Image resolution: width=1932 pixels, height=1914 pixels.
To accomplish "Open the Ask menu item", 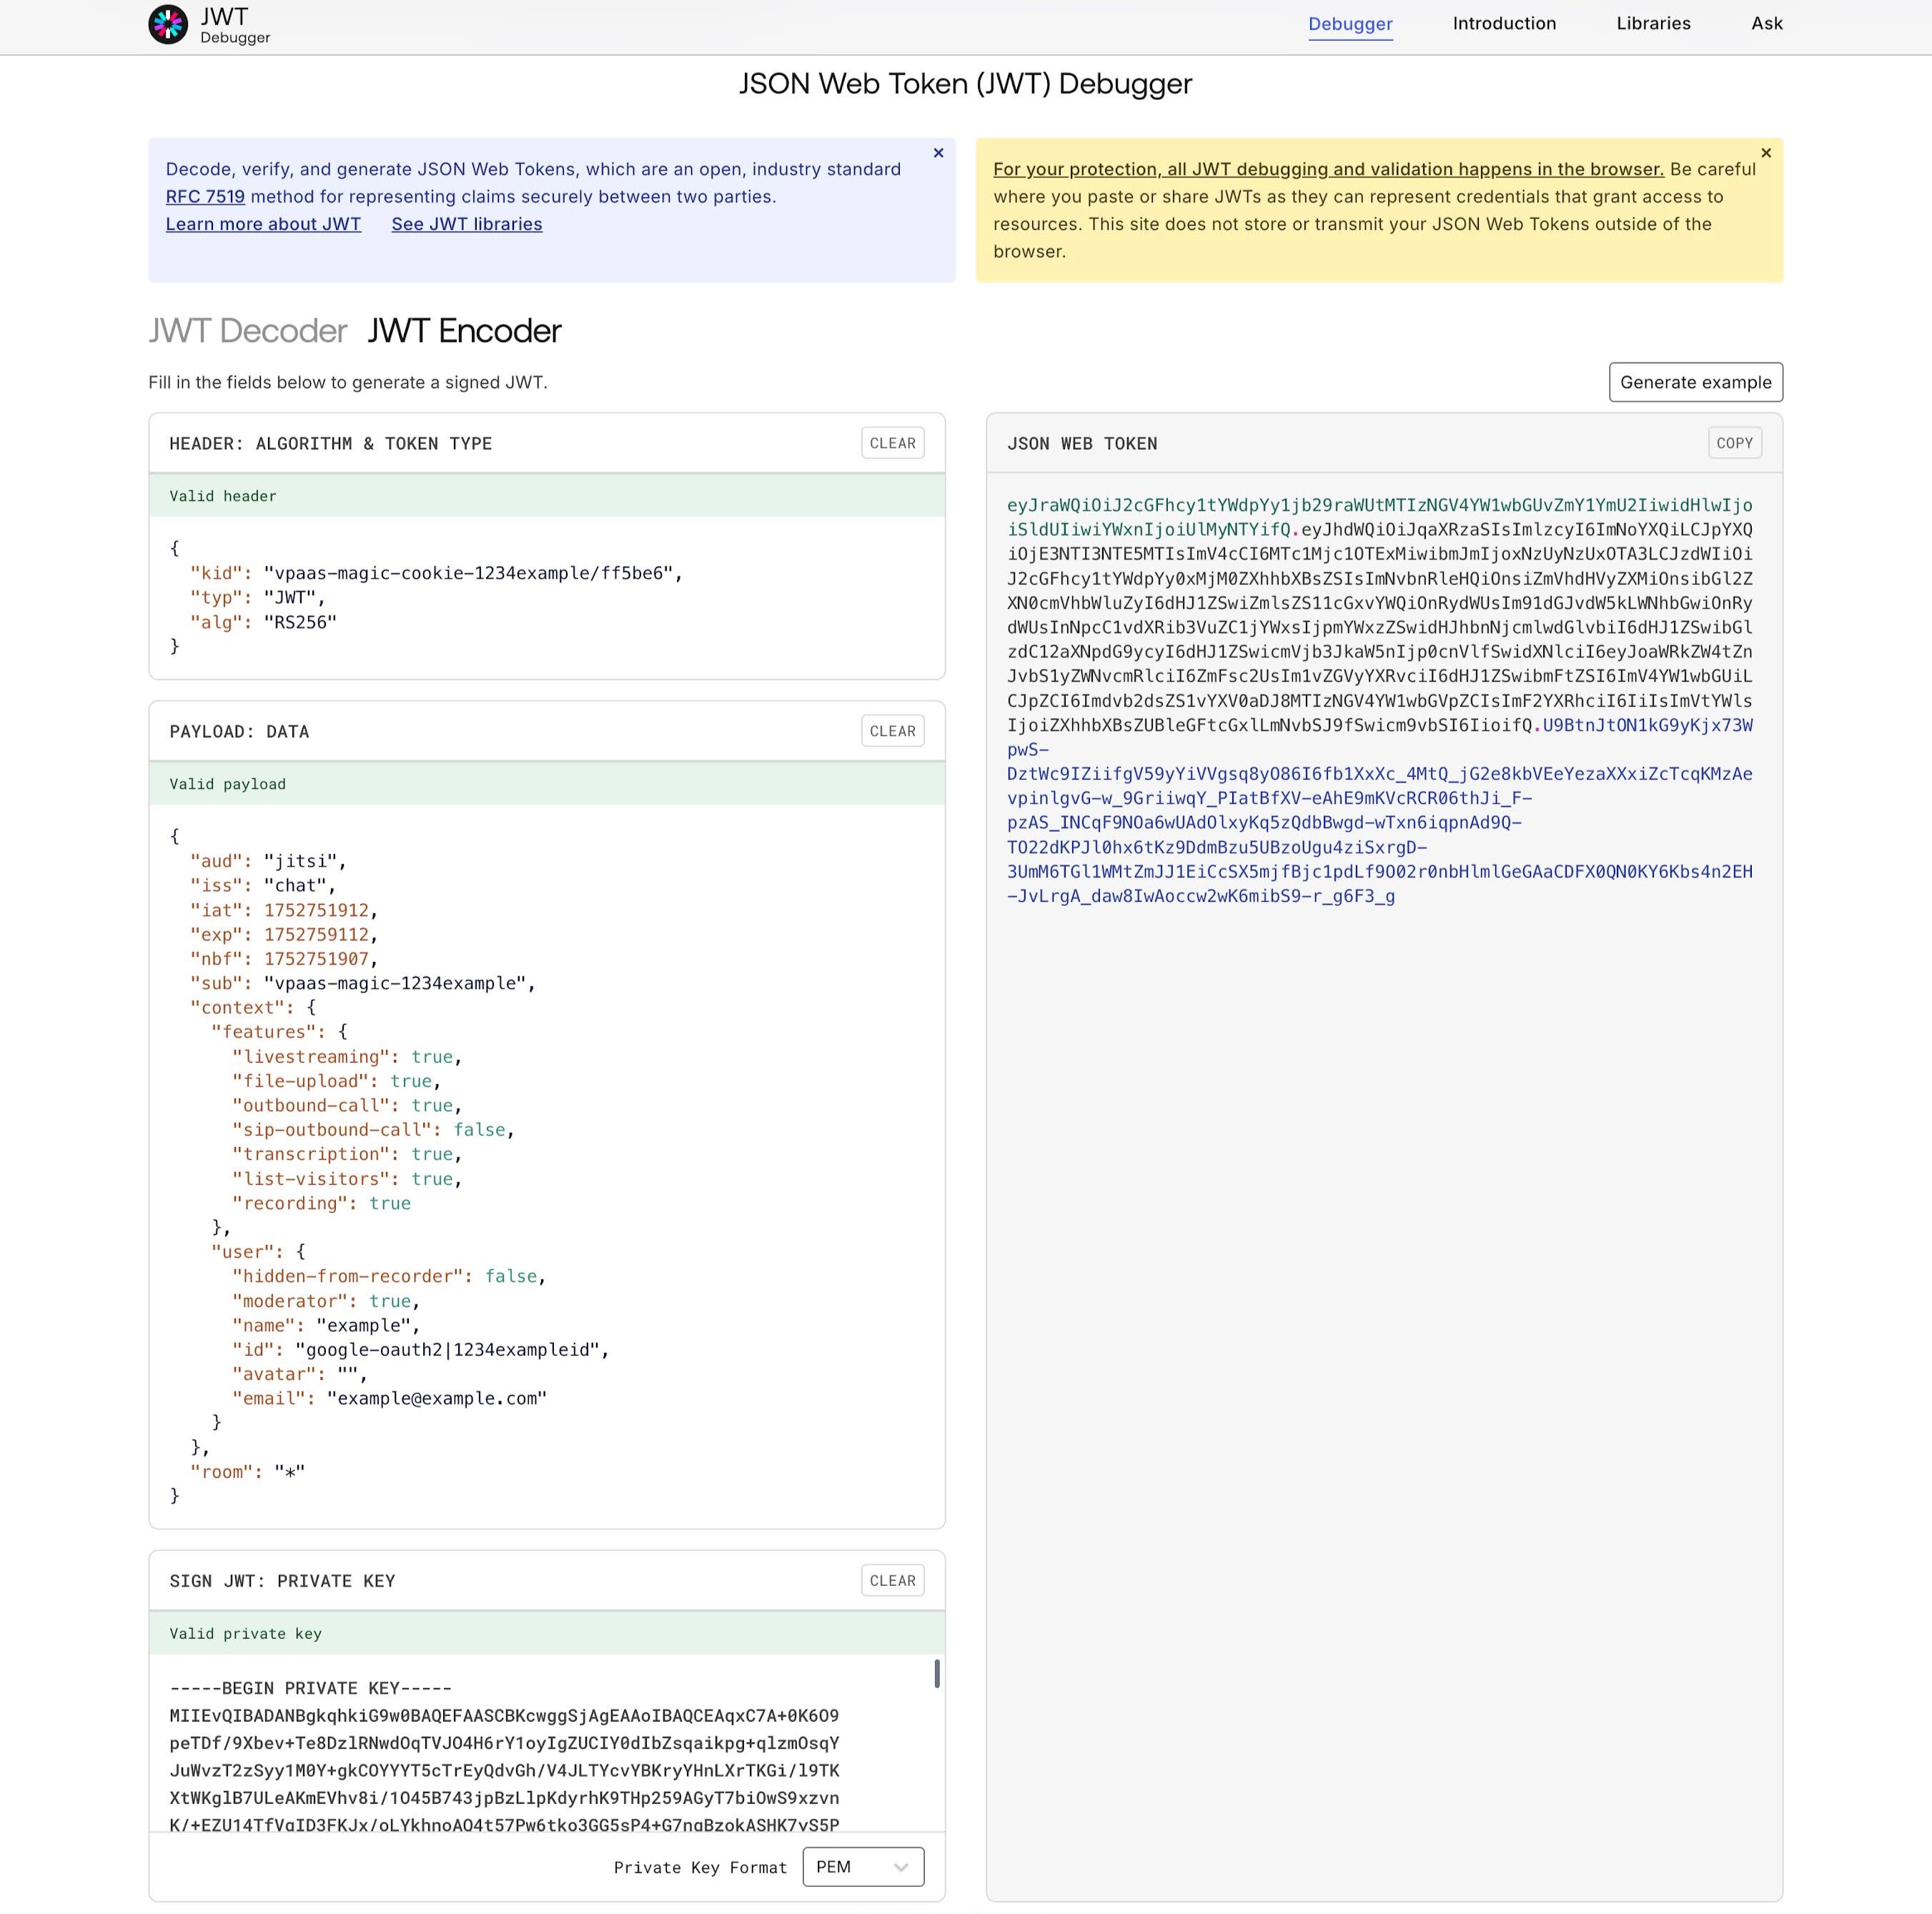I will click(1766, 24).
